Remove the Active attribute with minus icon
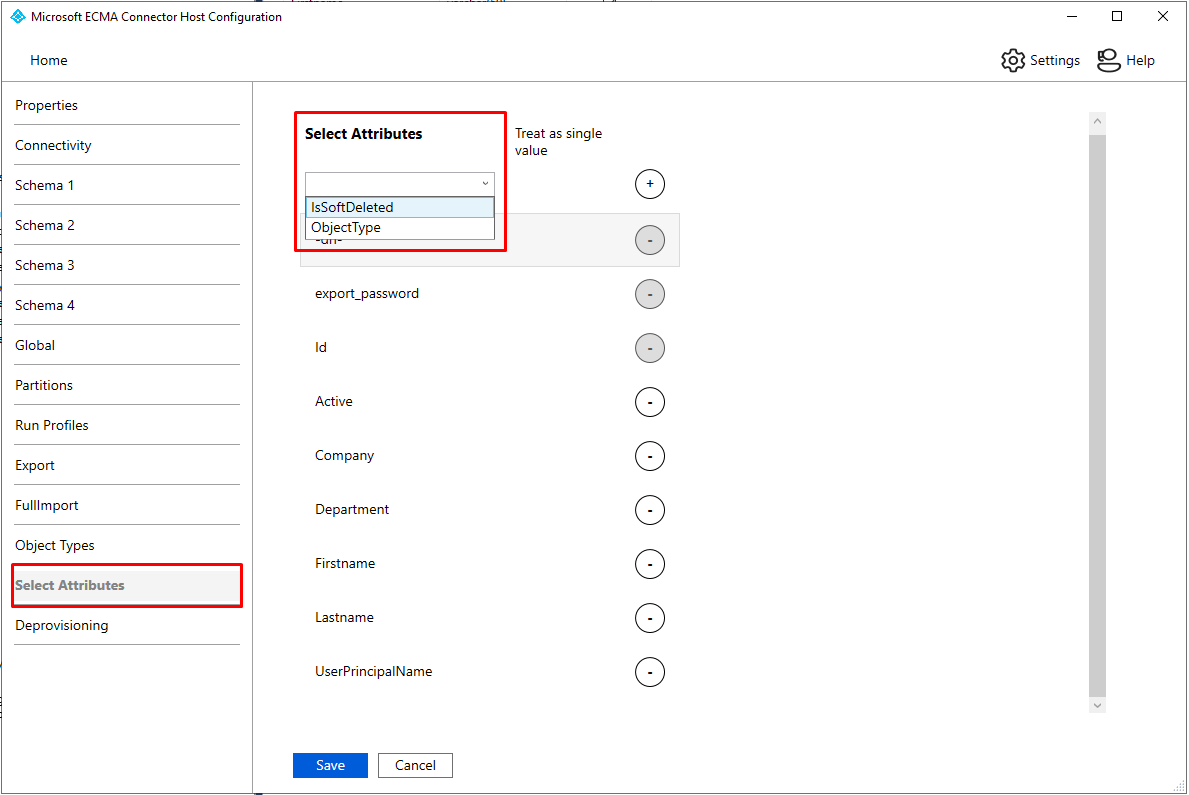Viewport: 1189px width, 795px height. pos(650,402)
